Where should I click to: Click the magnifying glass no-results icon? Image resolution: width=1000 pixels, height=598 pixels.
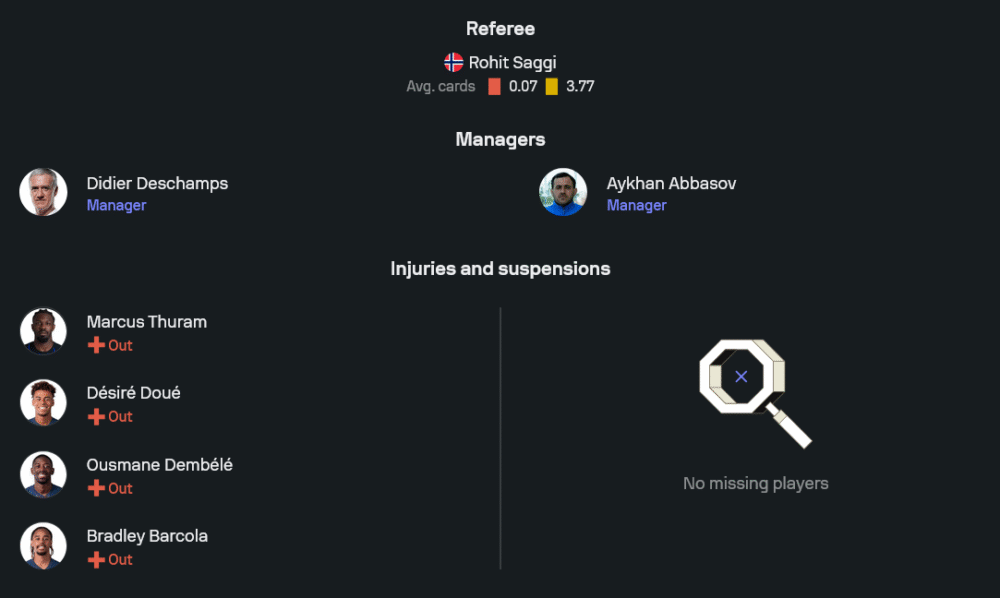[753, 391]
